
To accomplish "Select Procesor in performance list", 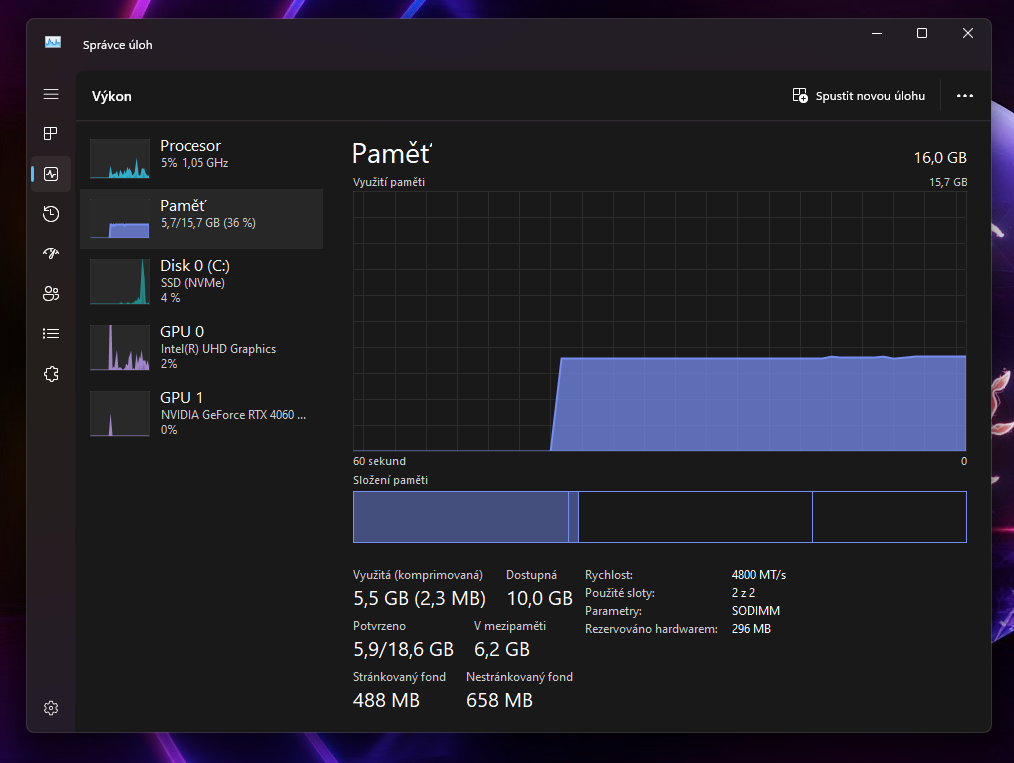I will tap(201, 154).
